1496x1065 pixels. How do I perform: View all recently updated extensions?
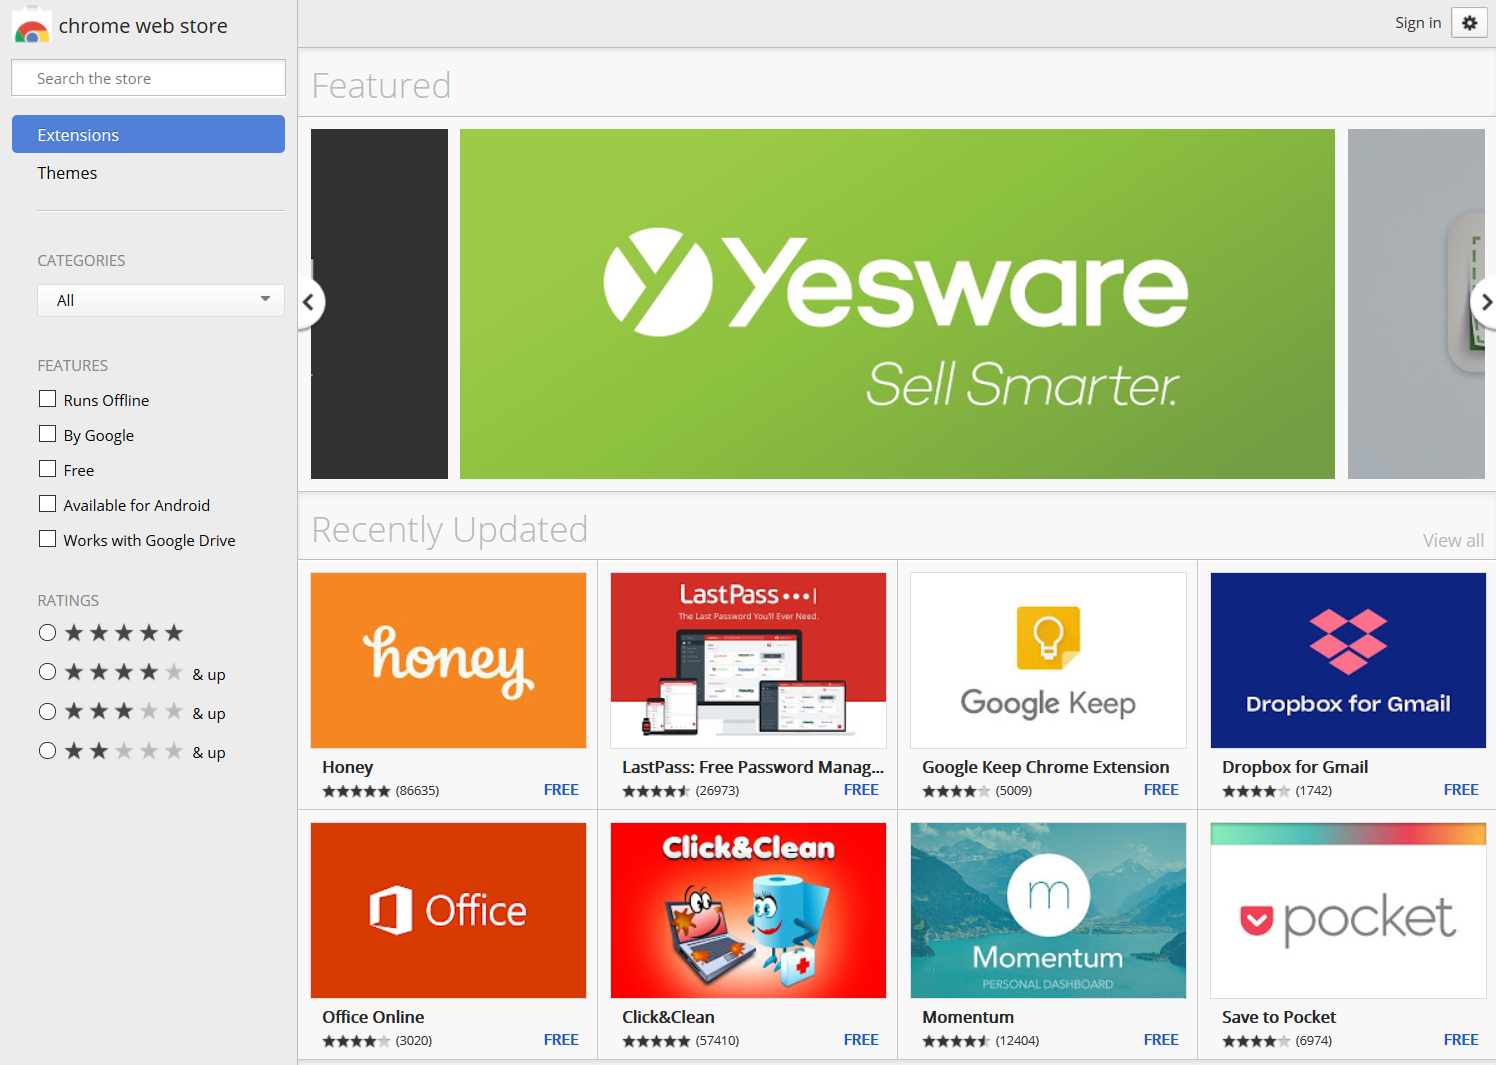point(1453,540)
